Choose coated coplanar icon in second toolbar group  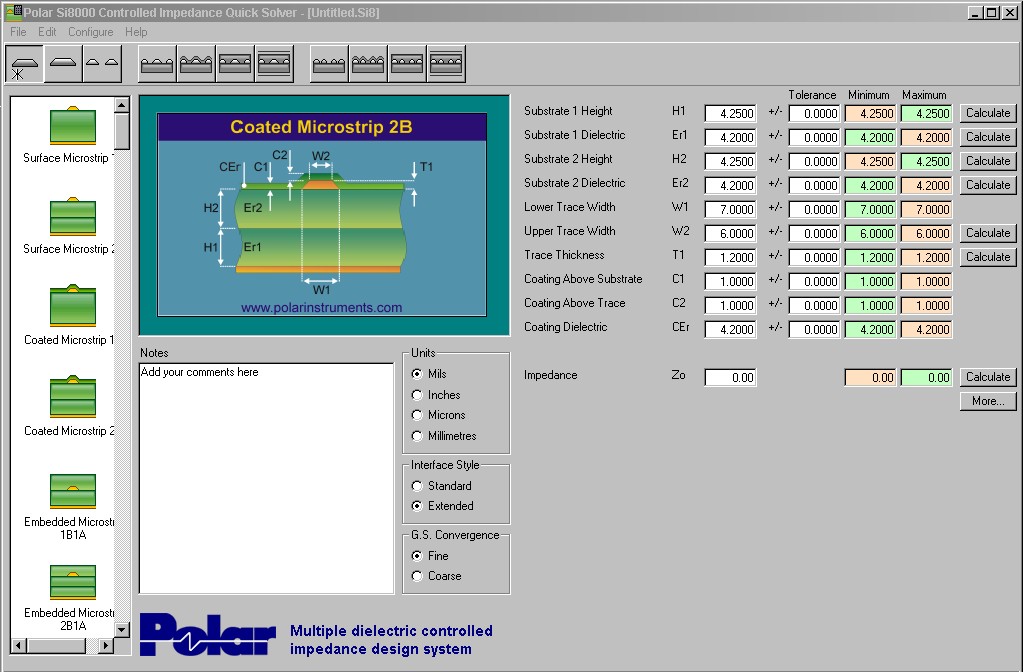(196, 64)
